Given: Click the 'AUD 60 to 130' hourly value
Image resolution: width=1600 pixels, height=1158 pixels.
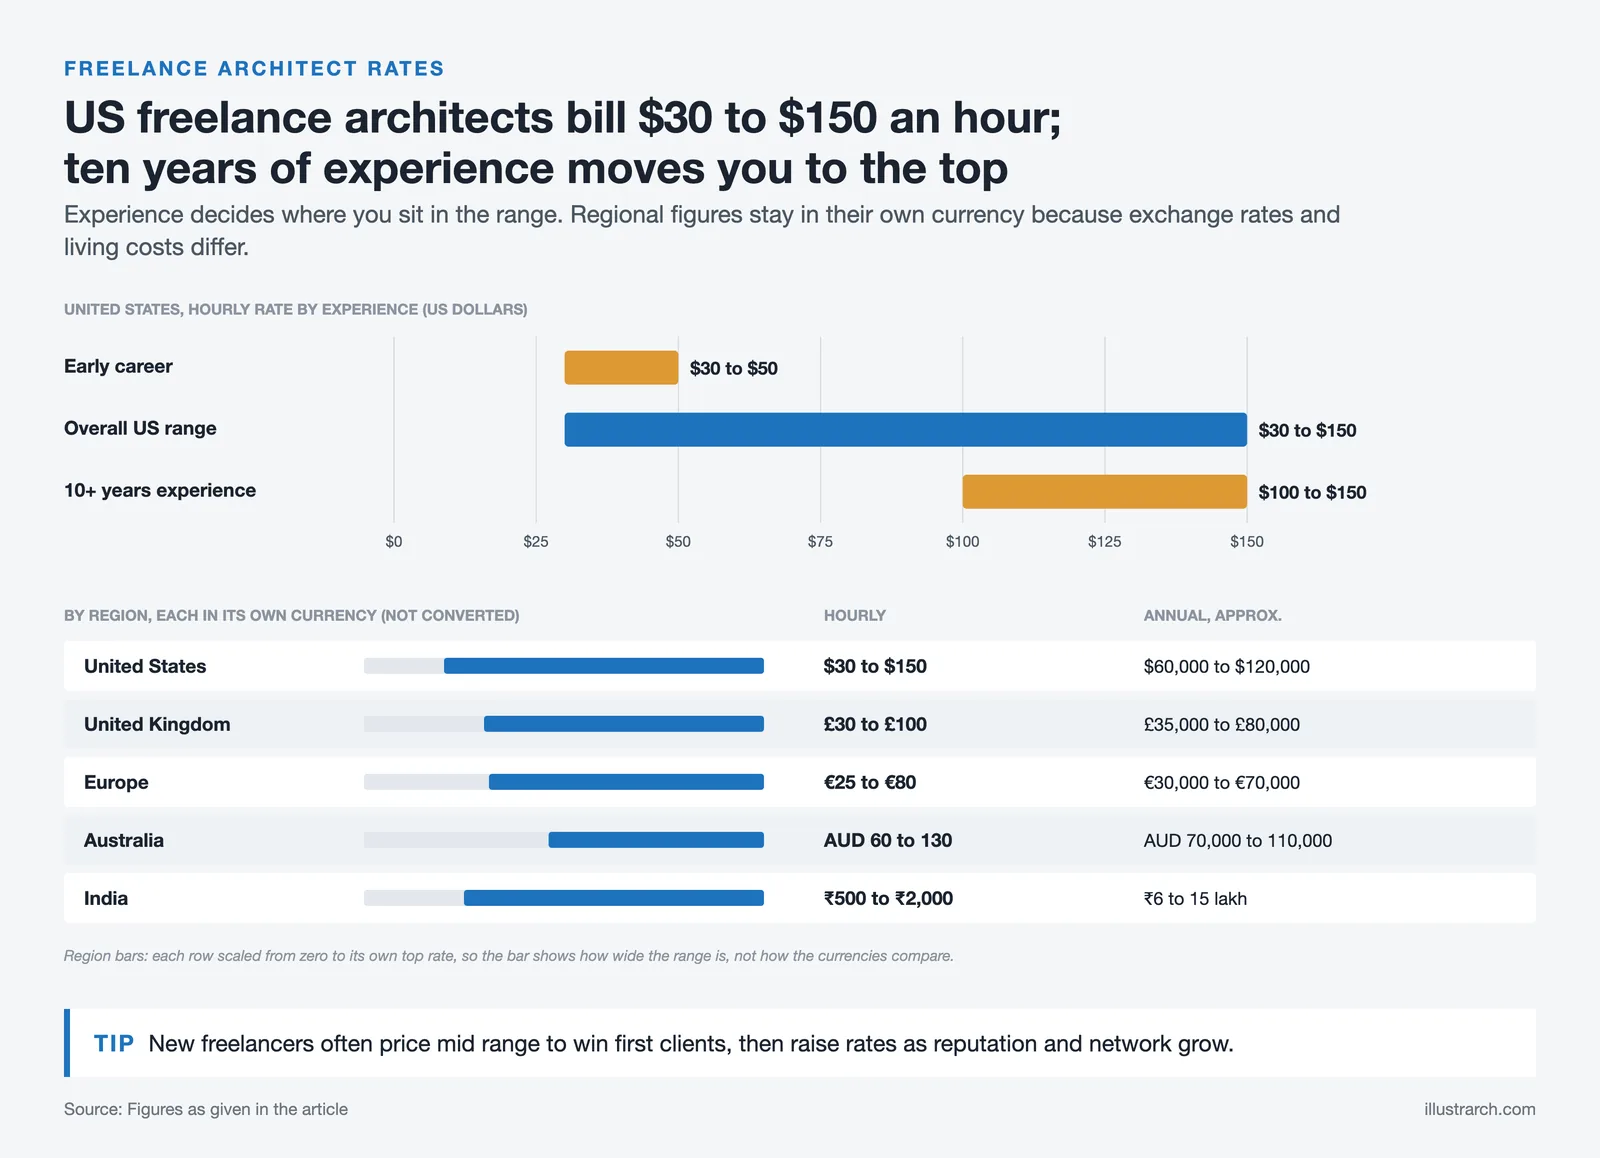Looking at the screenshot, I should coord(888,840).
